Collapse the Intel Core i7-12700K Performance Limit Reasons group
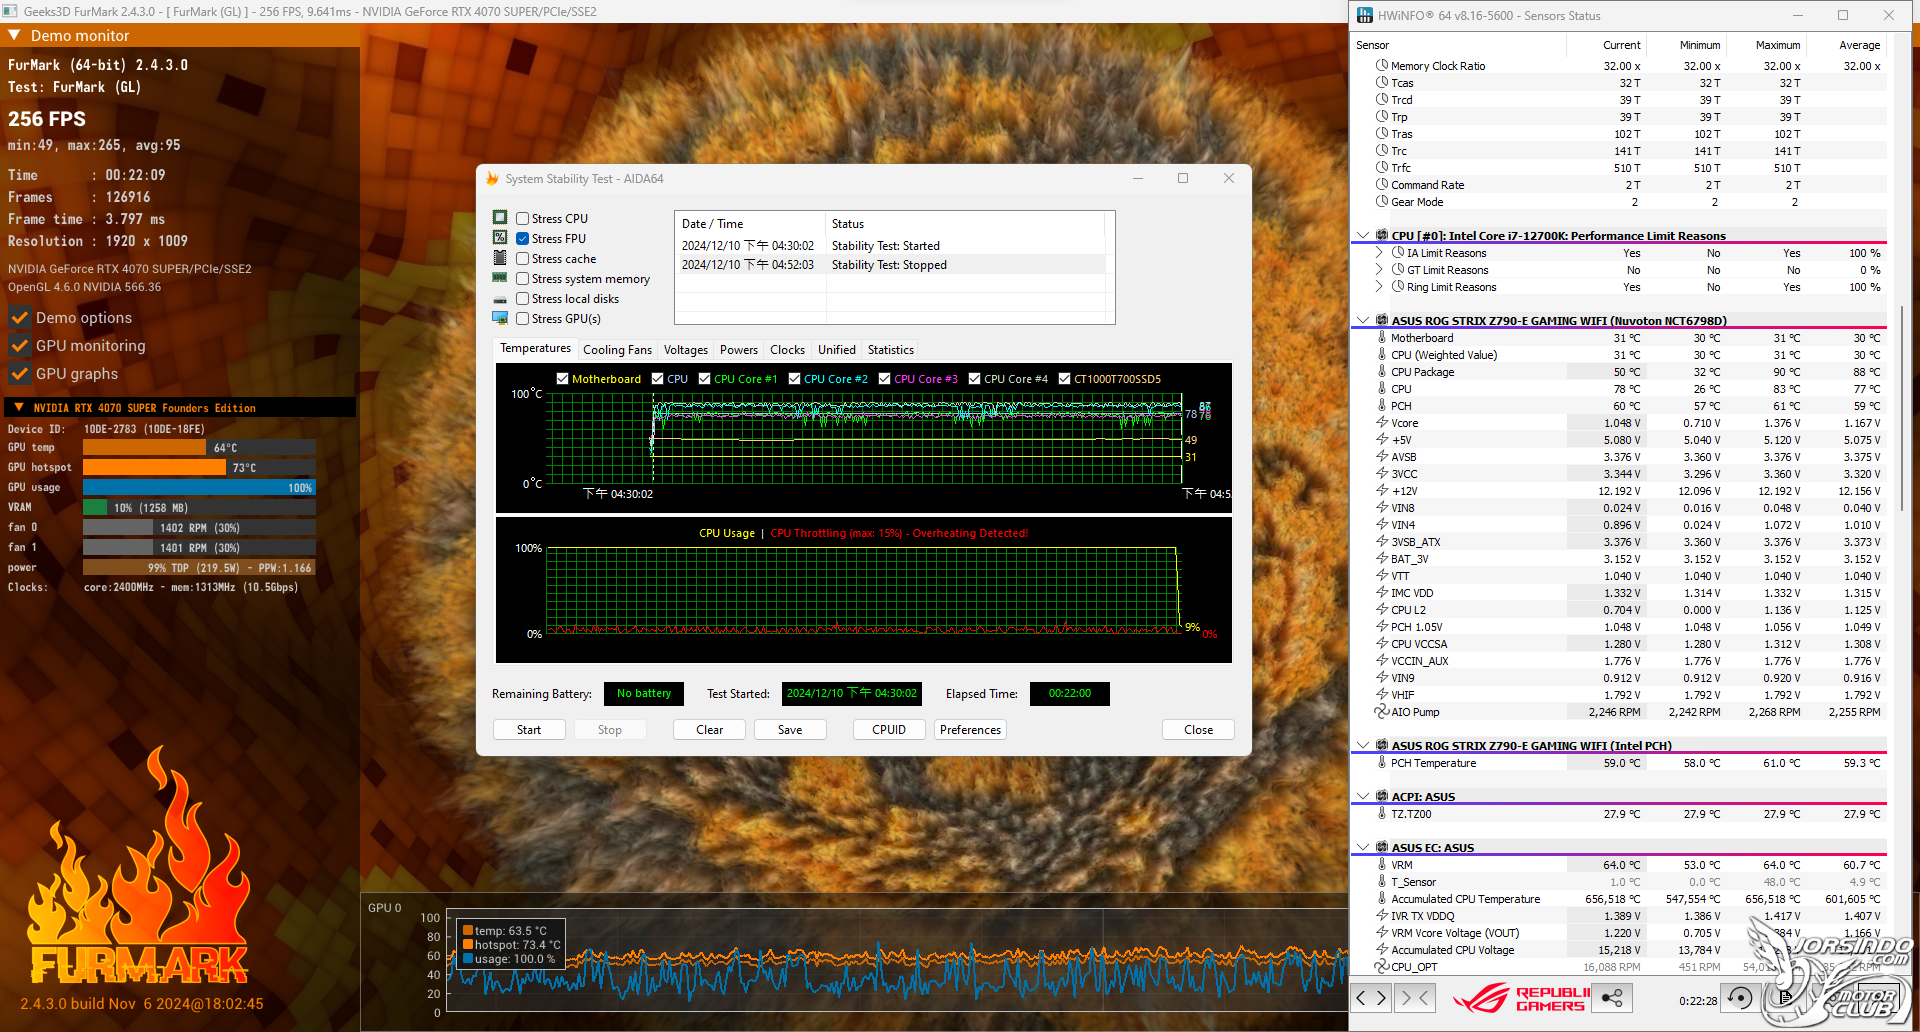This screenshot has width=1920, height=1032. [1362, 236]
